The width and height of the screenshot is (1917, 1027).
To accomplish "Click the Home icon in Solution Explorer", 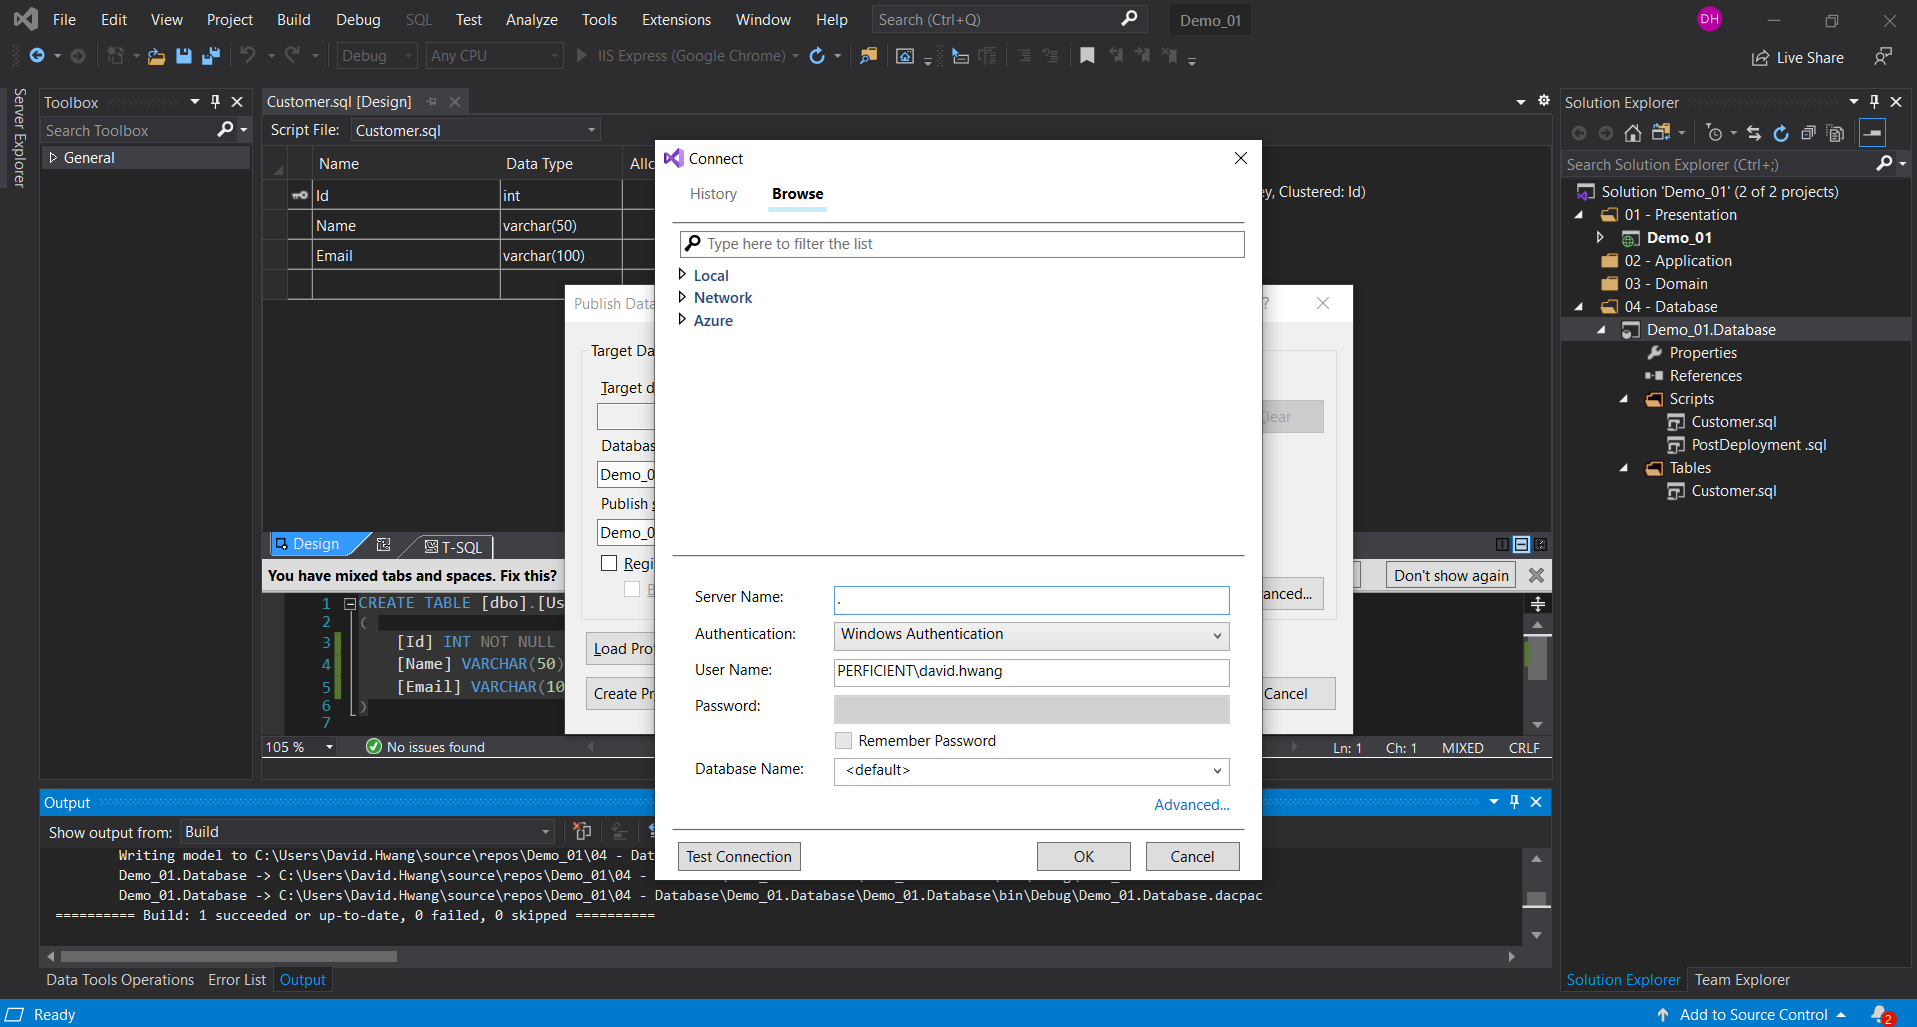I will [x=1633, y=132].
